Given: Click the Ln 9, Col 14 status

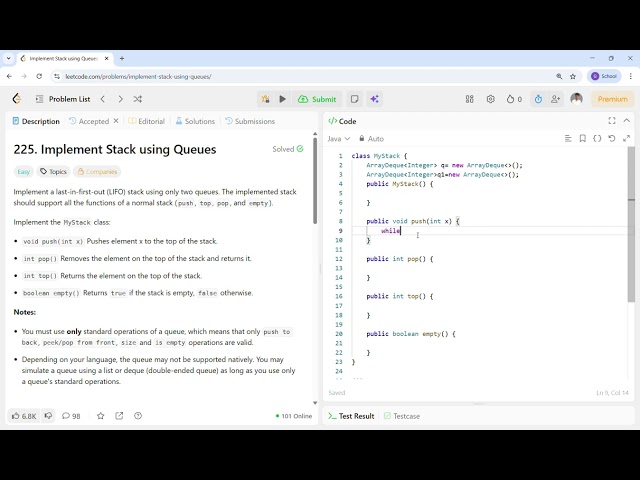Looking at the screenshot, I should 612,393.
